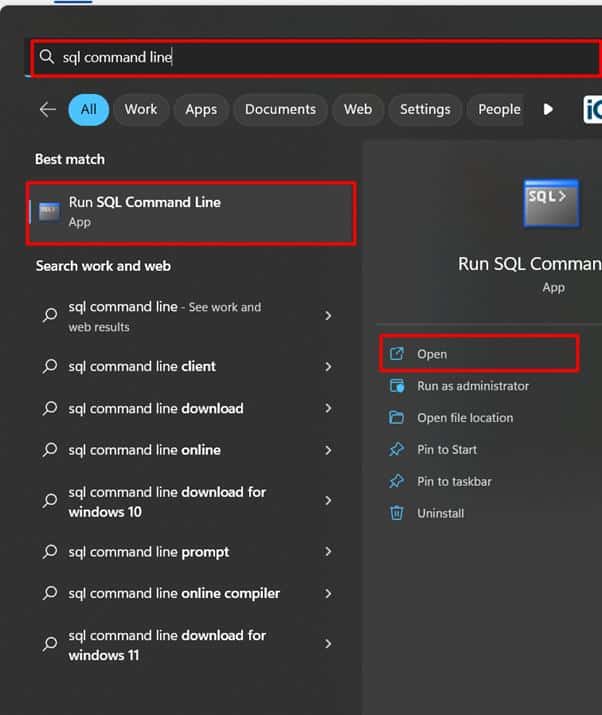The height and width of the screenshot is (715, 602).
Task: Click search icon beside 'sql command line prompt'
Action: coord(50,552)
